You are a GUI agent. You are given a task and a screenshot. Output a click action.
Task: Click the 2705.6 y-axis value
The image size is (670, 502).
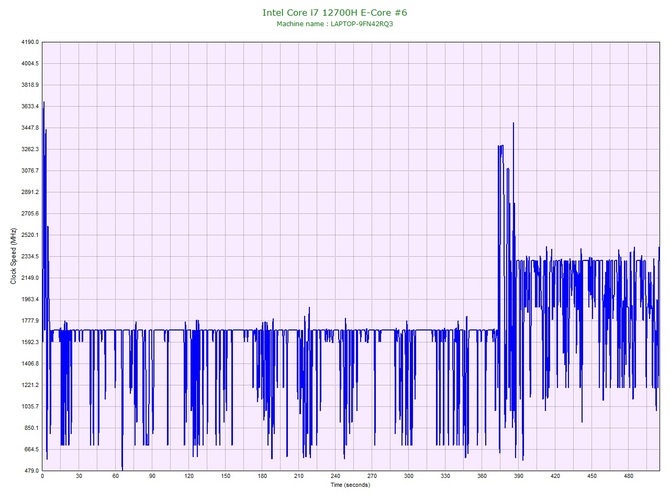30,213
